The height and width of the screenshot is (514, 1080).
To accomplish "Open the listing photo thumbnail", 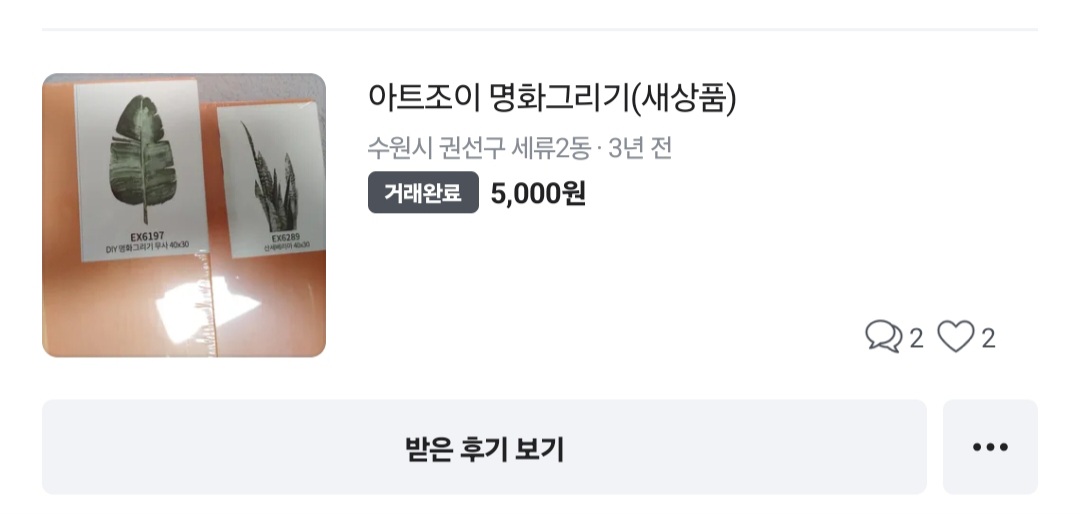I will [x=184, y=215].
